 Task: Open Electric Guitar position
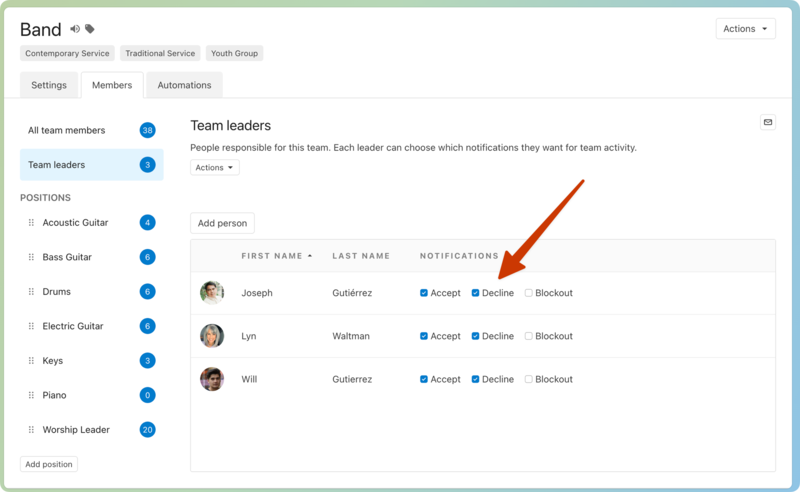(x=73, y=326)
